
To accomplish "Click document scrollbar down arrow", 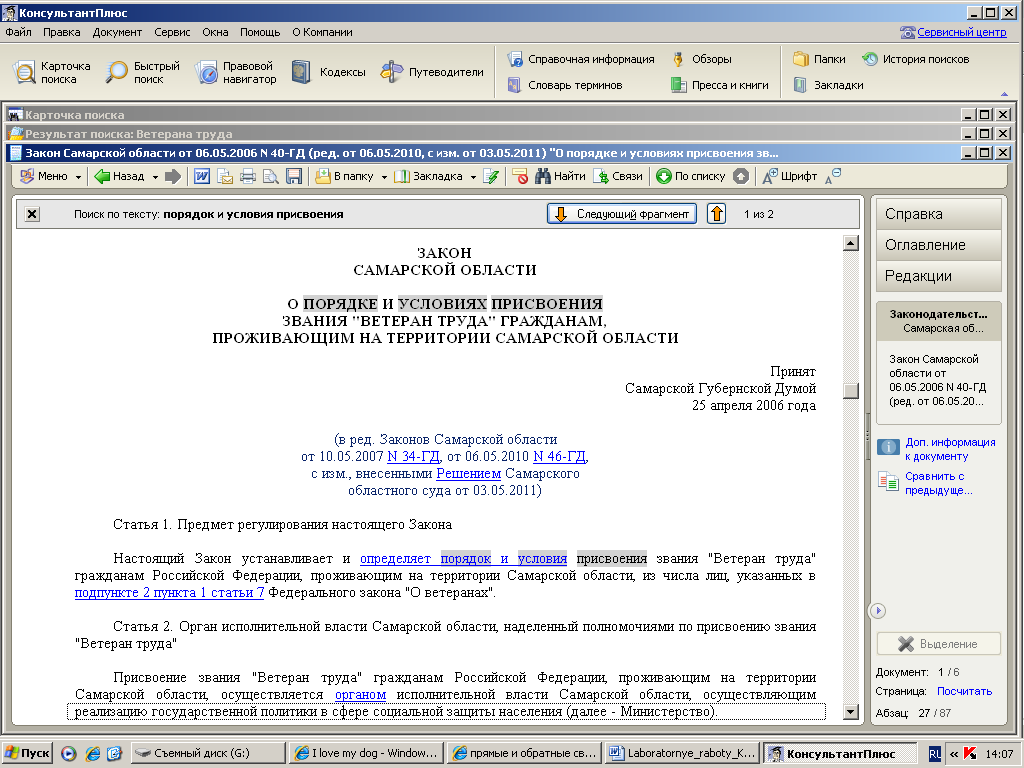I will [x=851, y=712].
